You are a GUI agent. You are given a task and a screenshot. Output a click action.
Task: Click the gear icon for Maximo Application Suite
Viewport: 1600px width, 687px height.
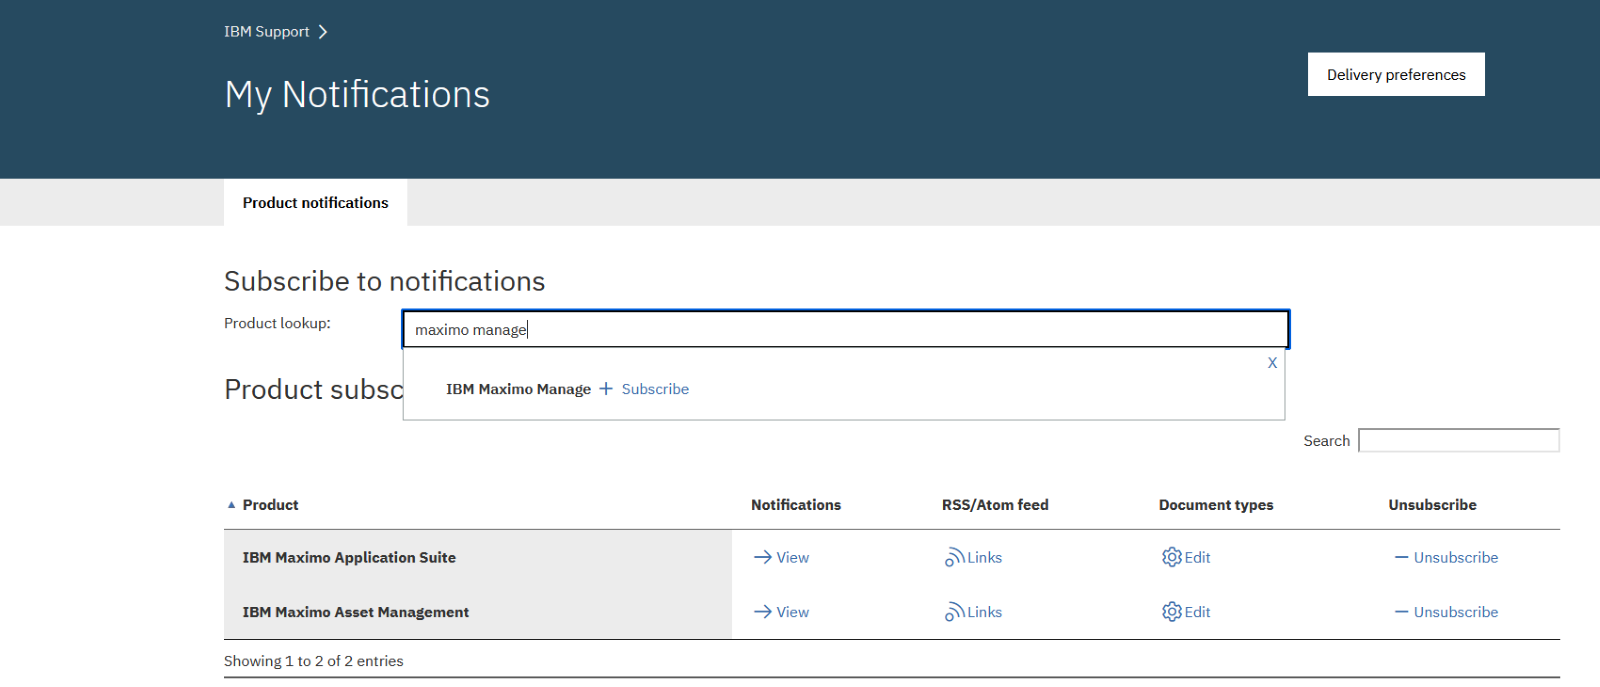[x=1172, y=557]
